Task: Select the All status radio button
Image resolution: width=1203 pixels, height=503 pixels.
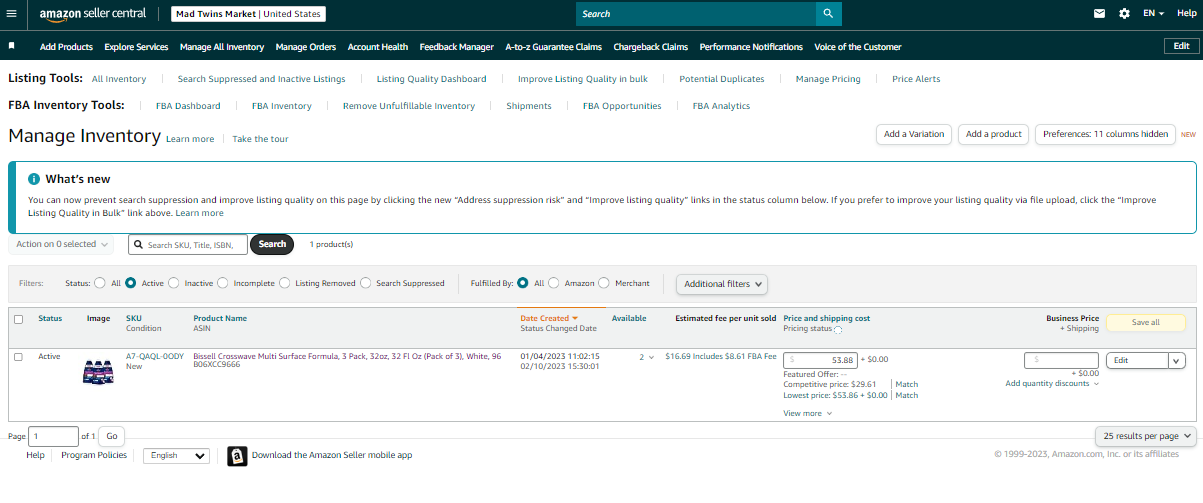Action: point(100,283)
